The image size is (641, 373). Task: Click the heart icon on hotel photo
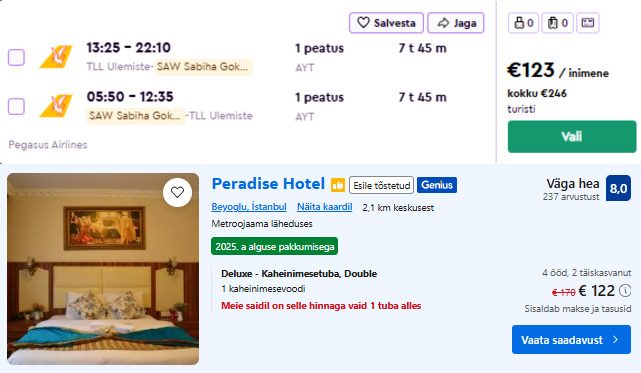[177, 192]
